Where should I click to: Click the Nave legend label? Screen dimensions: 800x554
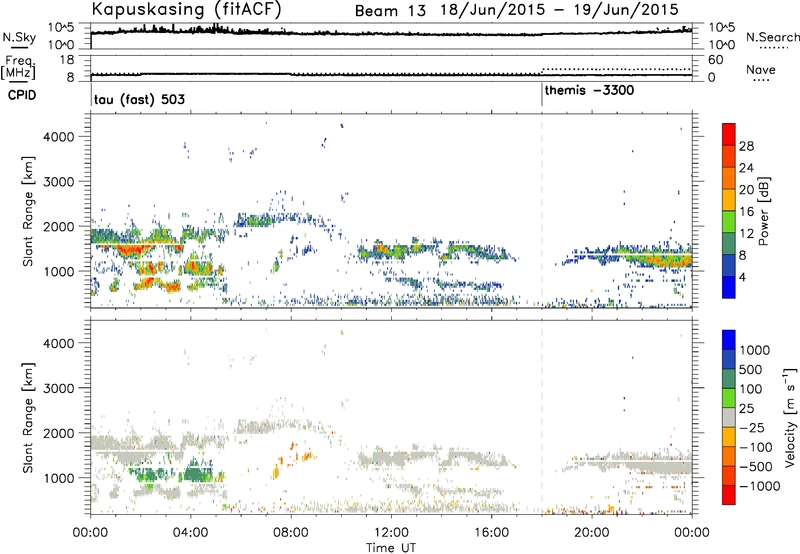pyautogui.click(x=761, y=70)
